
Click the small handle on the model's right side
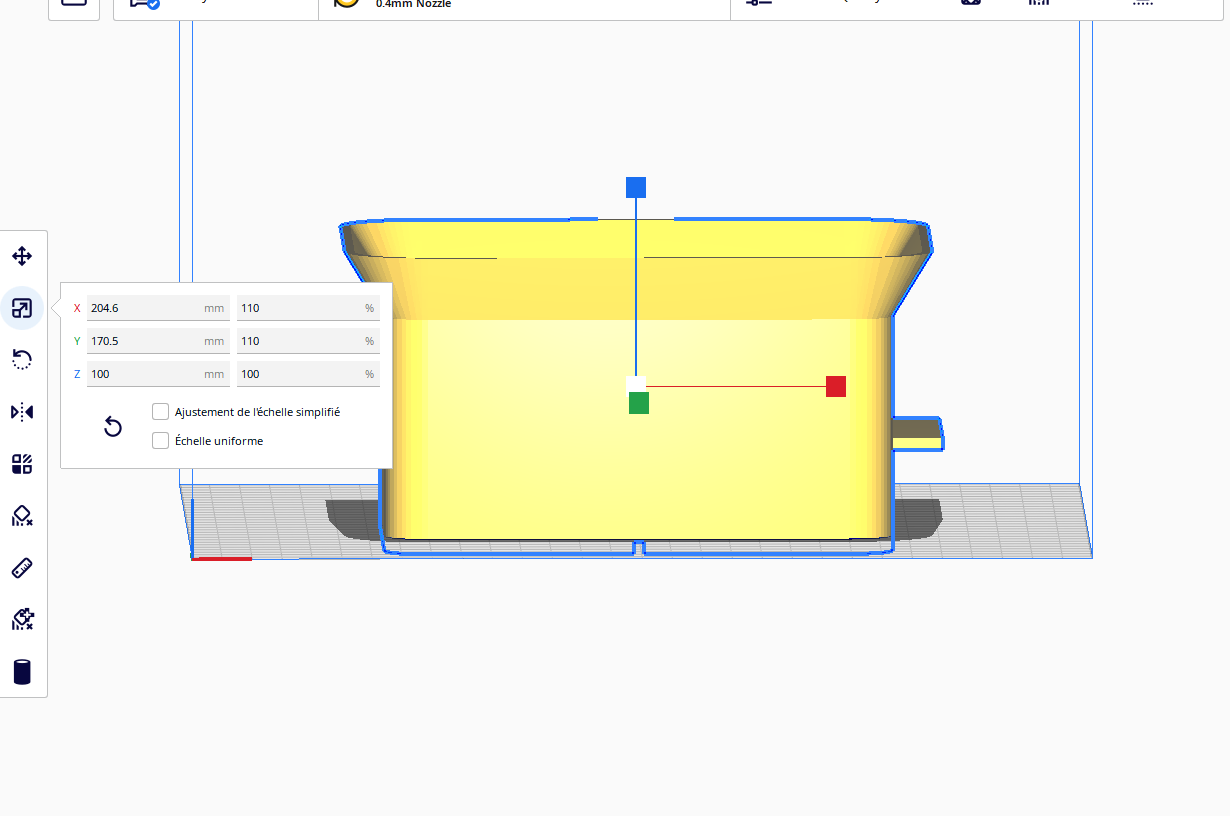coord(917,434)
